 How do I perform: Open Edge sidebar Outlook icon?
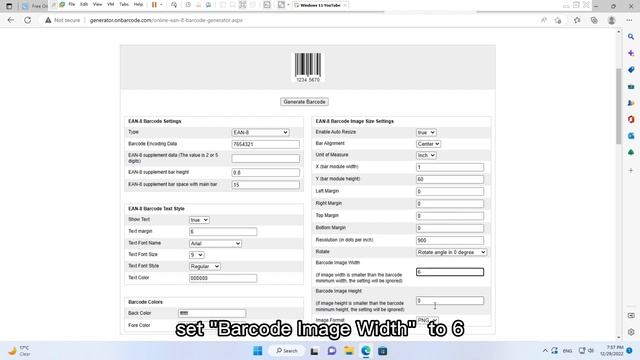pyautogui.click(x=631, y=136)
